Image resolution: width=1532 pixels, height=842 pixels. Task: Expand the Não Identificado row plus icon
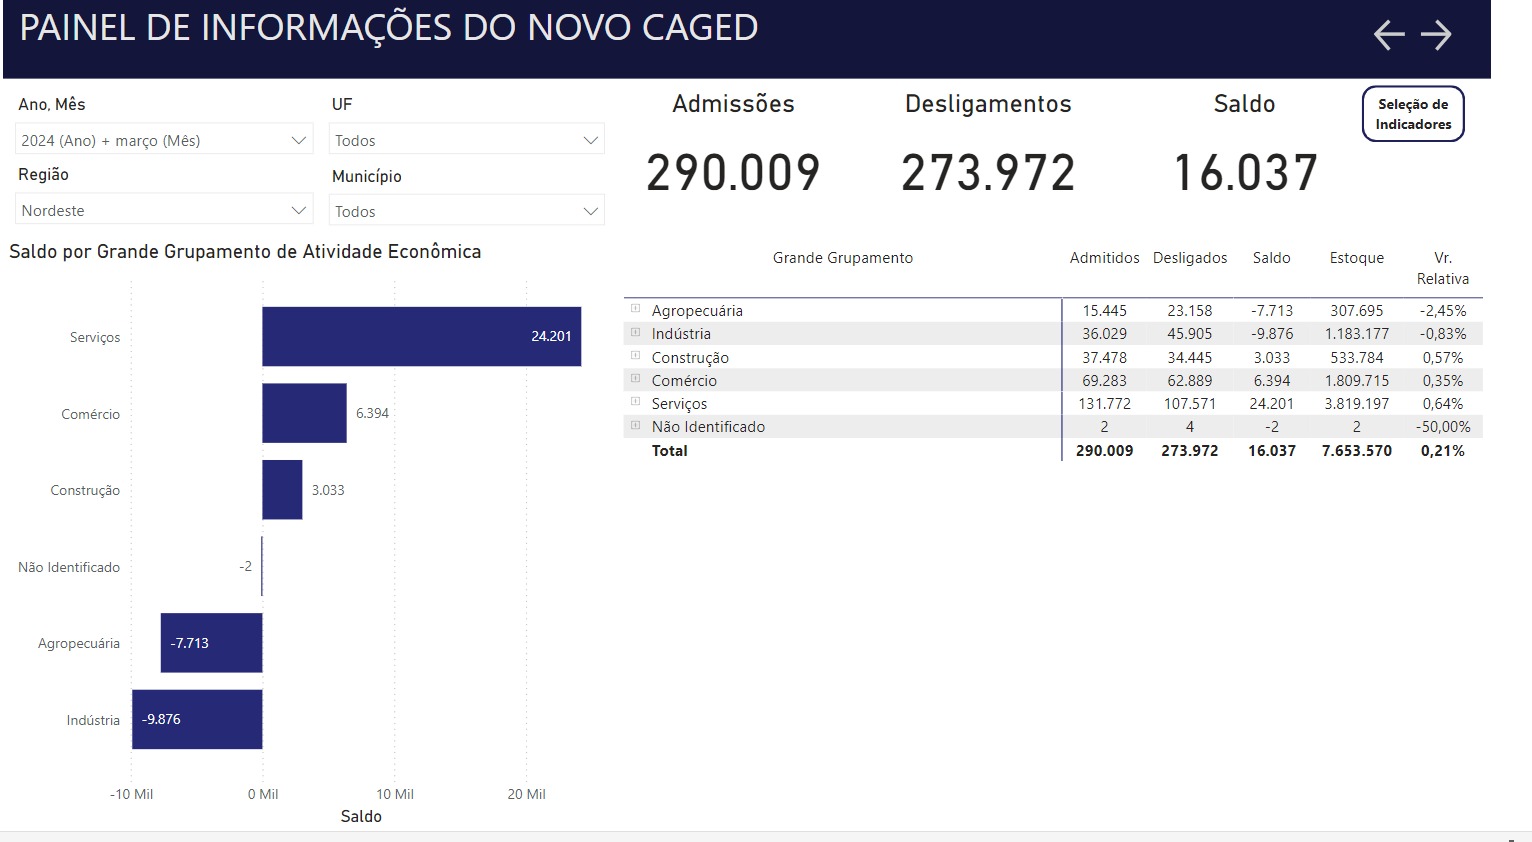pos(635,425)
